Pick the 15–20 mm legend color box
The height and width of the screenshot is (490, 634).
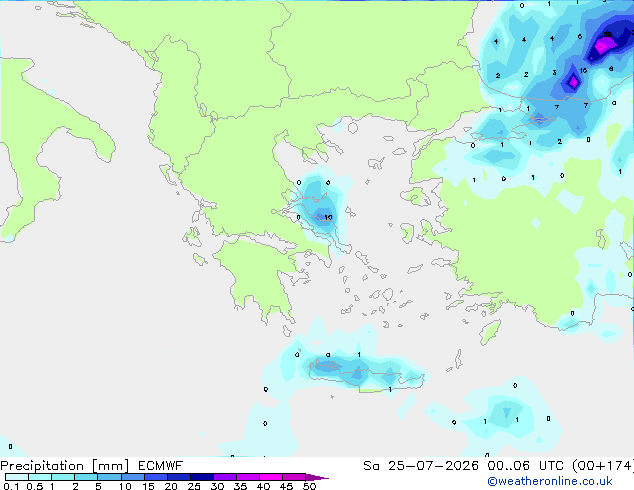(156, 477)
